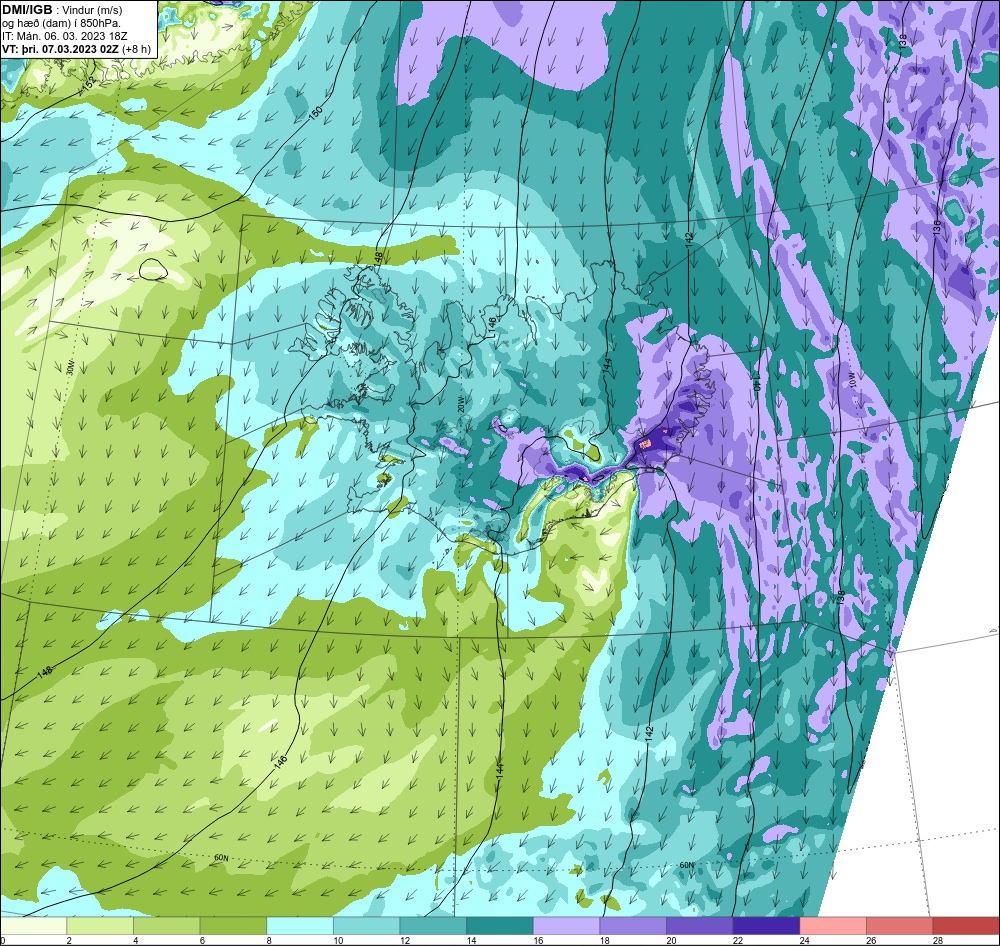This screenshot has width=1000, height=946.
Task: Click the legend value 2
Action: pyautogui.click(x=69, y=940)
